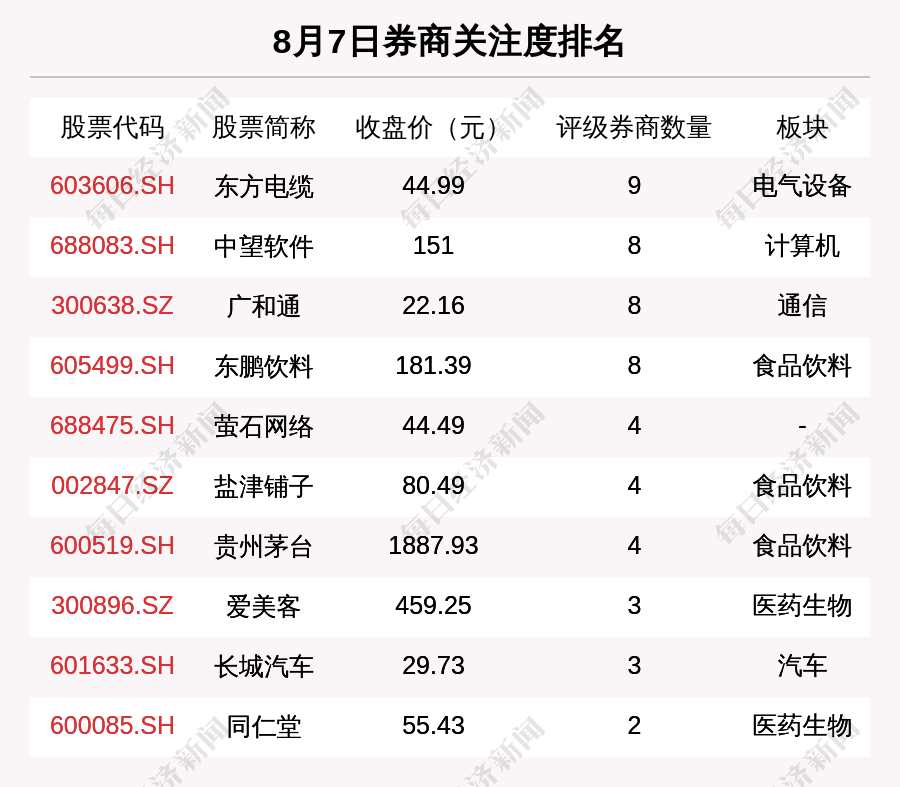Click closing price 22.16

coord(433,305)
